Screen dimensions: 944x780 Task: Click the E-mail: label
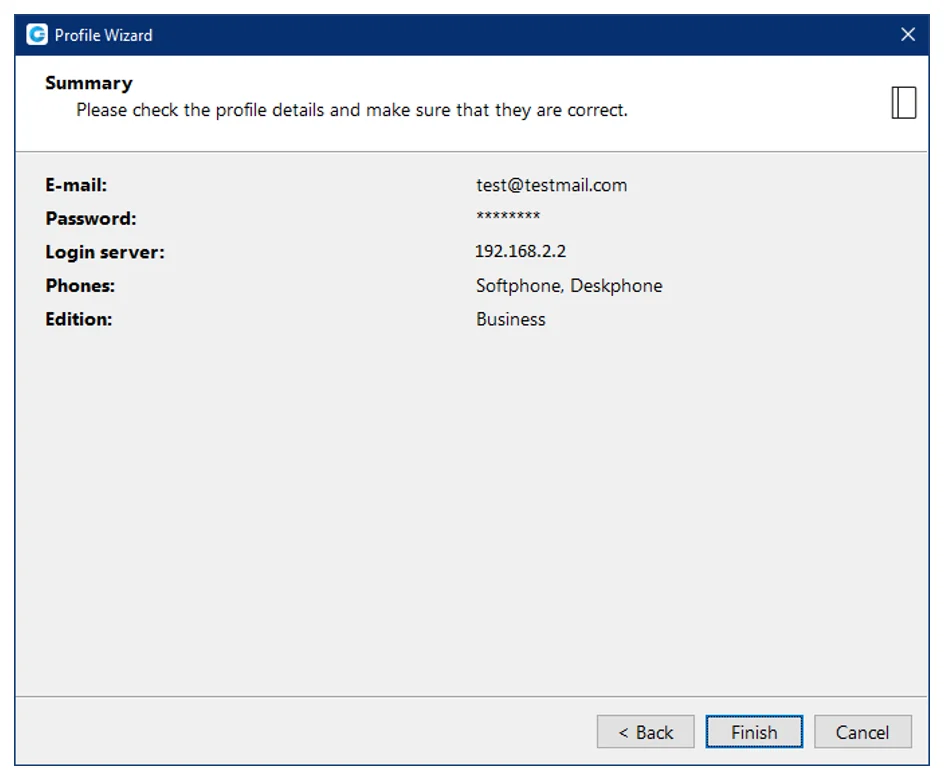(76, 185)
